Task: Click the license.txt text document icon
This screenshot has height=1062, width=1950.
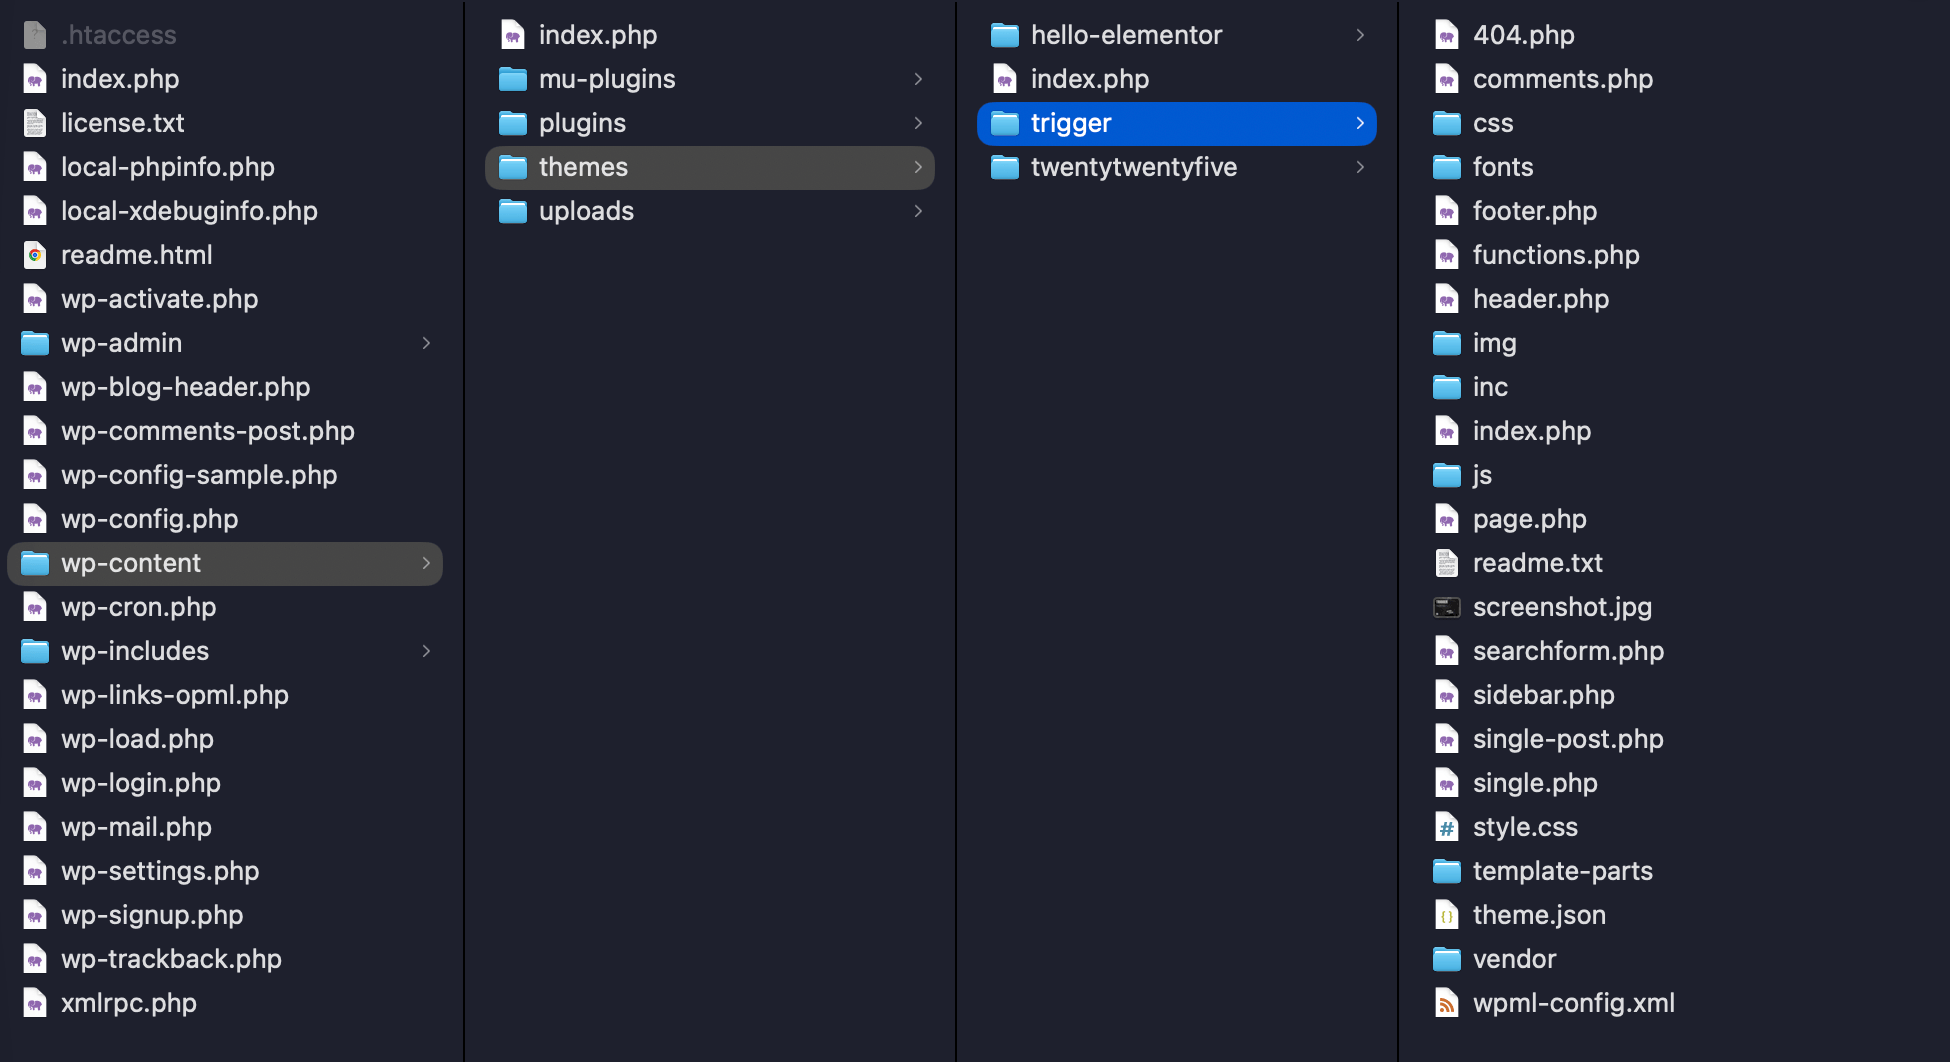Action: pos(35,123)
